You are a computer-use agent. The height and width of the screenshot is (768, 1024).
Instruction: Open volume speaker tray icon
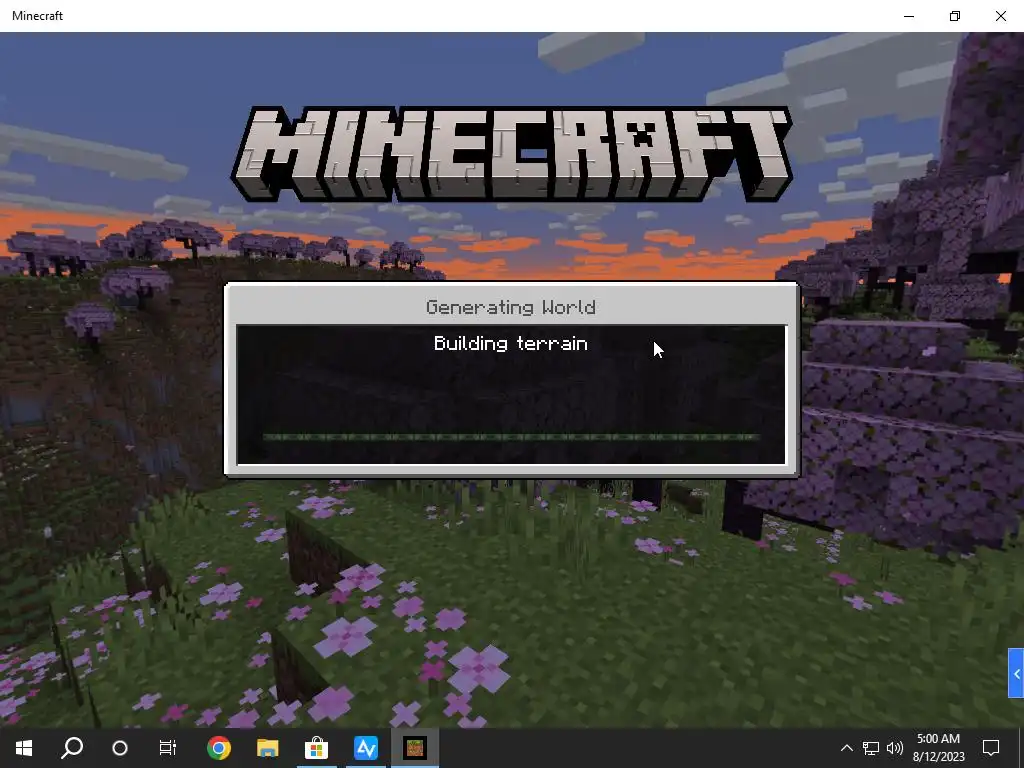895,748
